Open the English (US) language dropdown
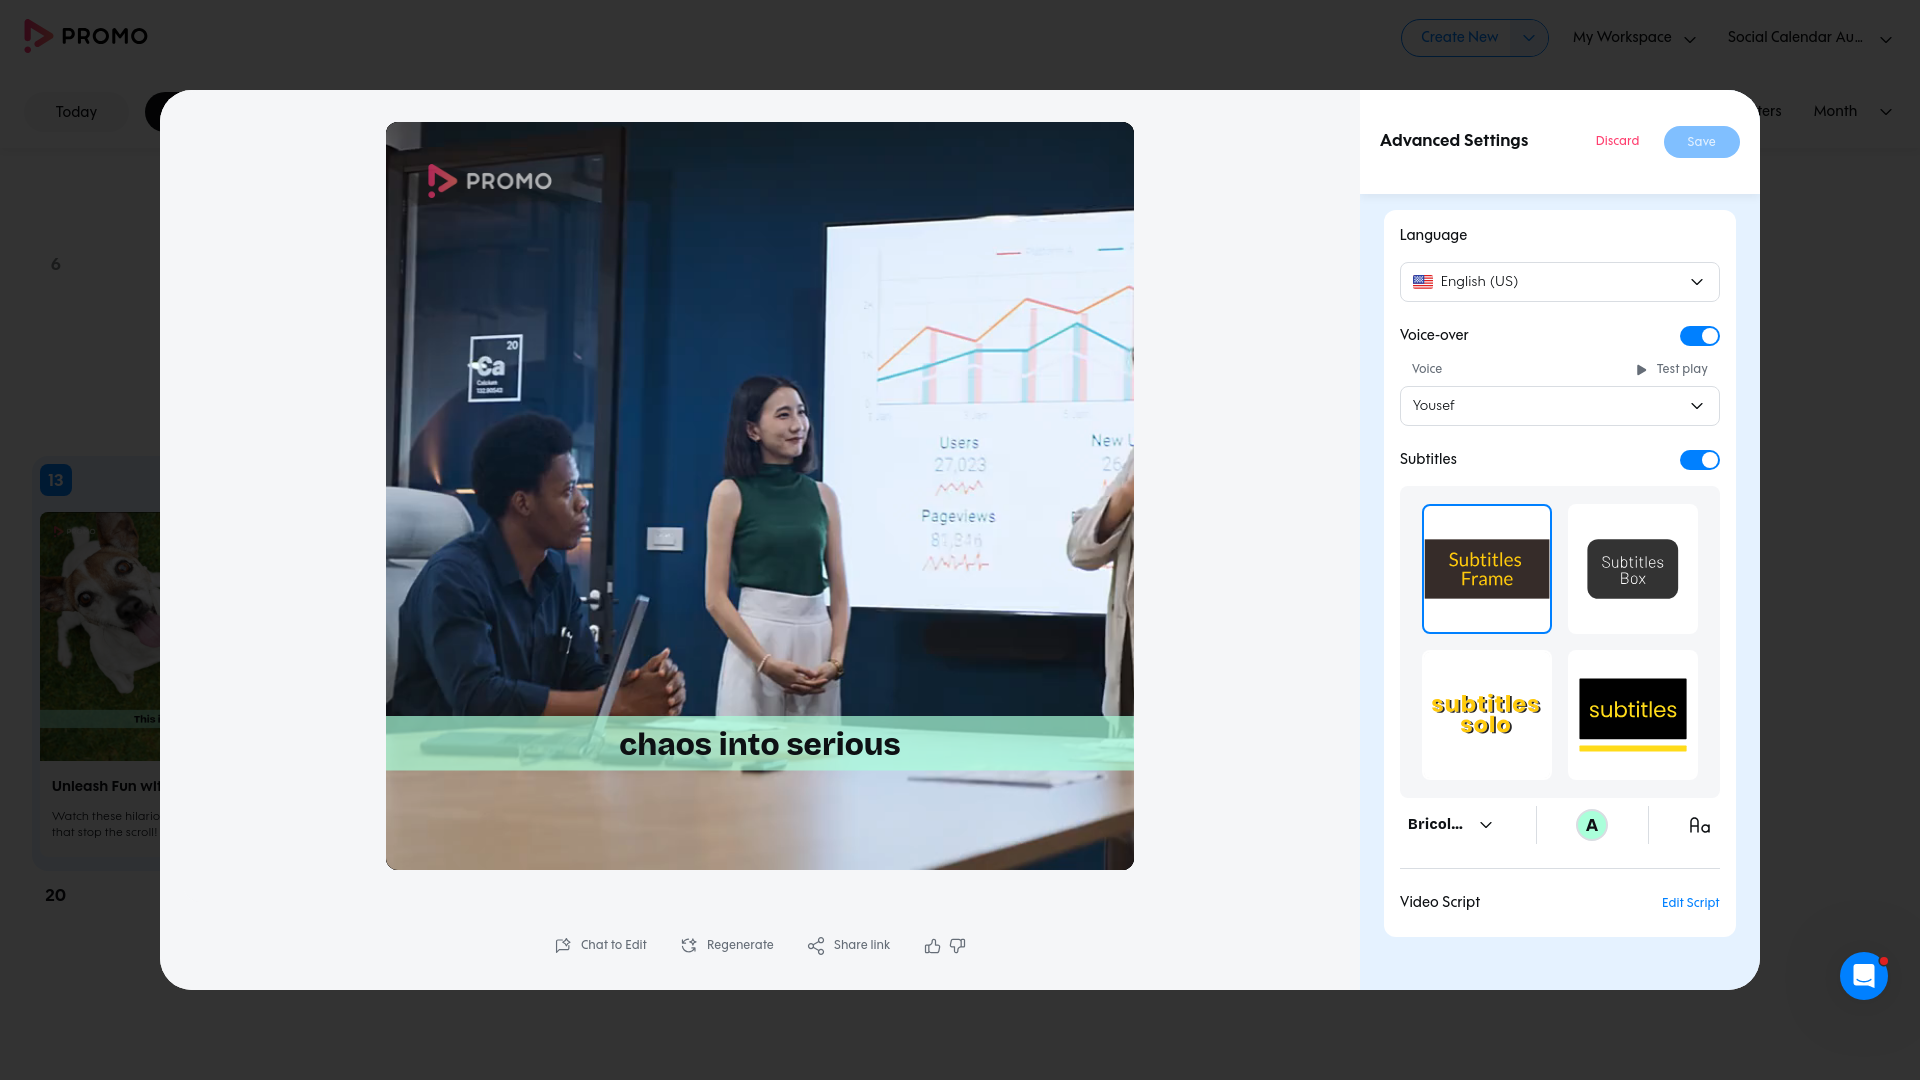This screenshot has width=1920, height=1080. 1559,282
